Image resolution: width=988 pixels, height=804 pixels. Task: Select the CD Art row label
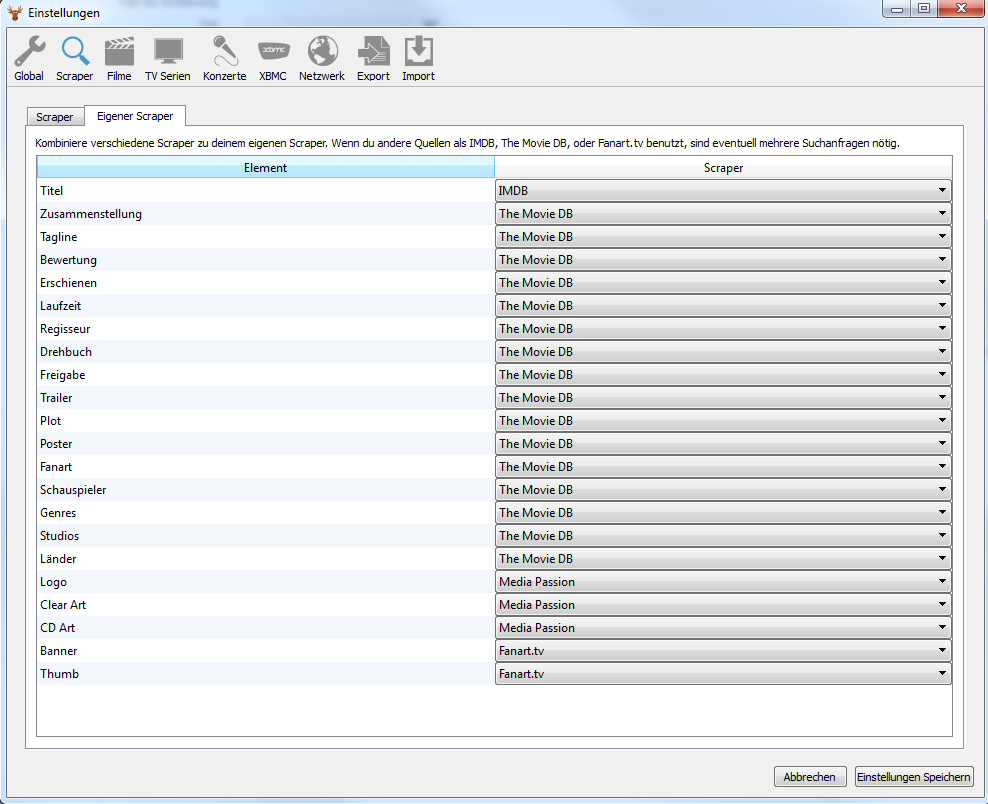[x=57, y=628]
